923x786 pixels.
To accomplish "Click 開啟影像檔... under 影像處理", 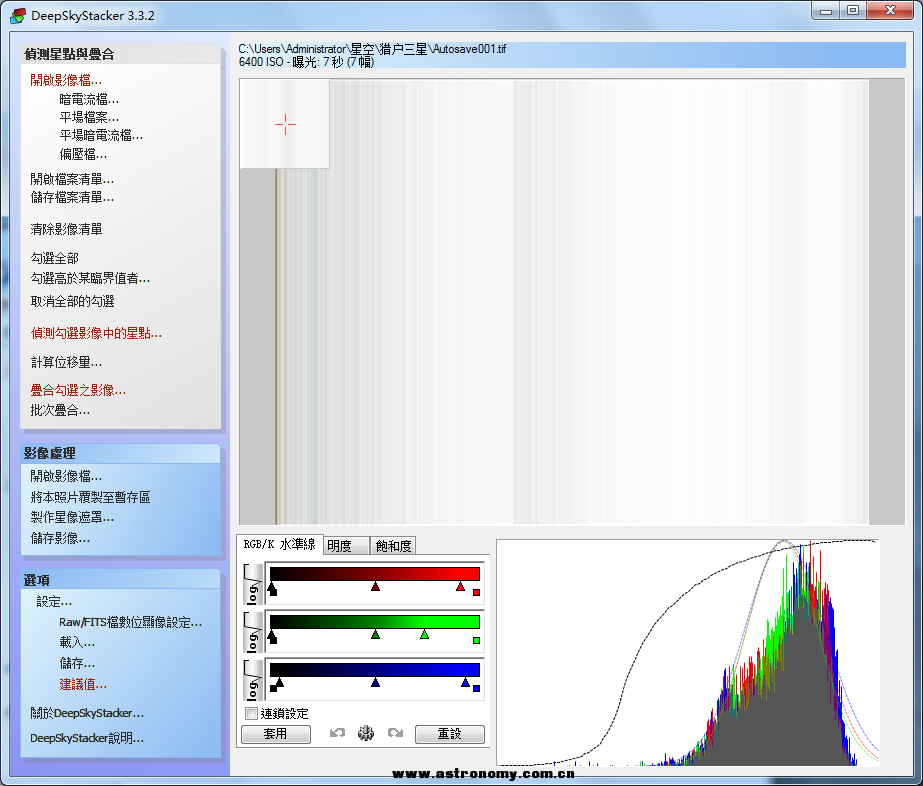I will (66, 476).
